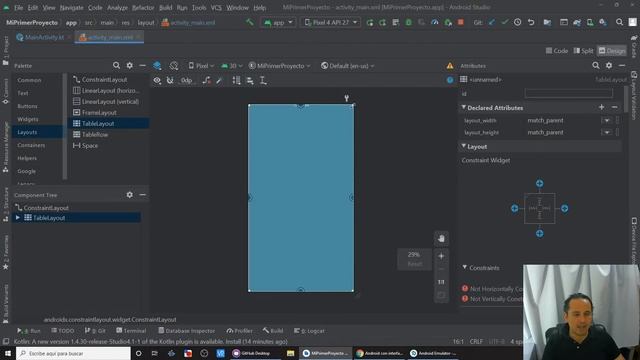Open the Navigate menu
The height and width of the screenshot is (360, 640).
(x=71, y=8)
